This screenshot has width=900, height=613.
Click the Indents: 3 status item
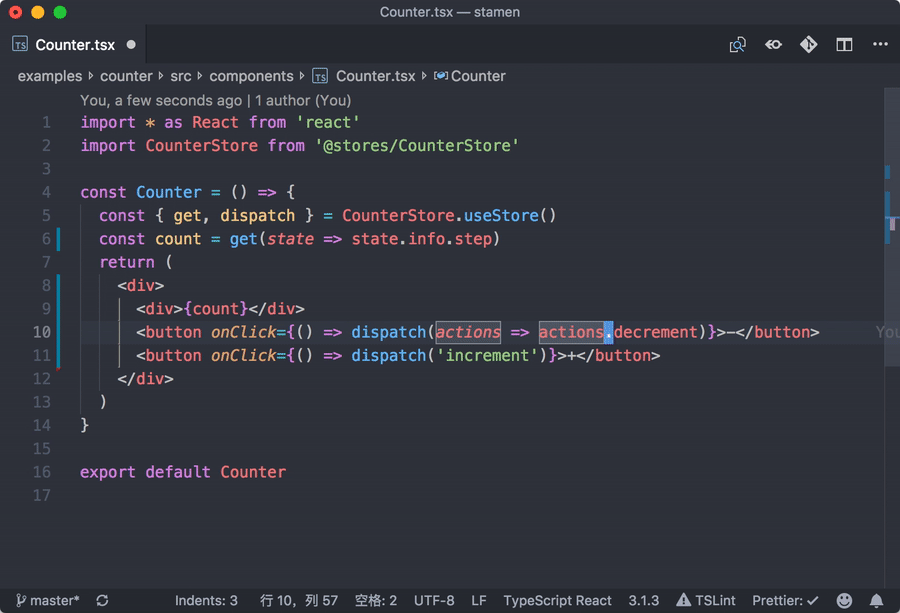[206, 600]
